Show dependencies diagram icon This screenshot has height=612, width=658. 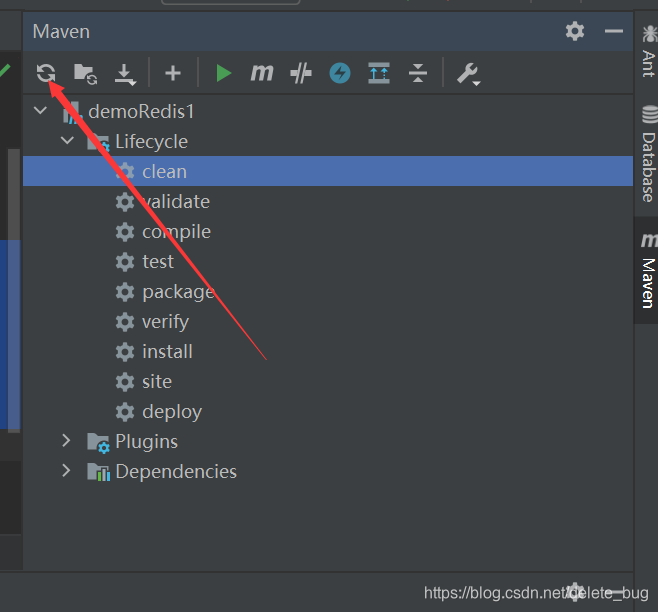click(x=379, y=73)
